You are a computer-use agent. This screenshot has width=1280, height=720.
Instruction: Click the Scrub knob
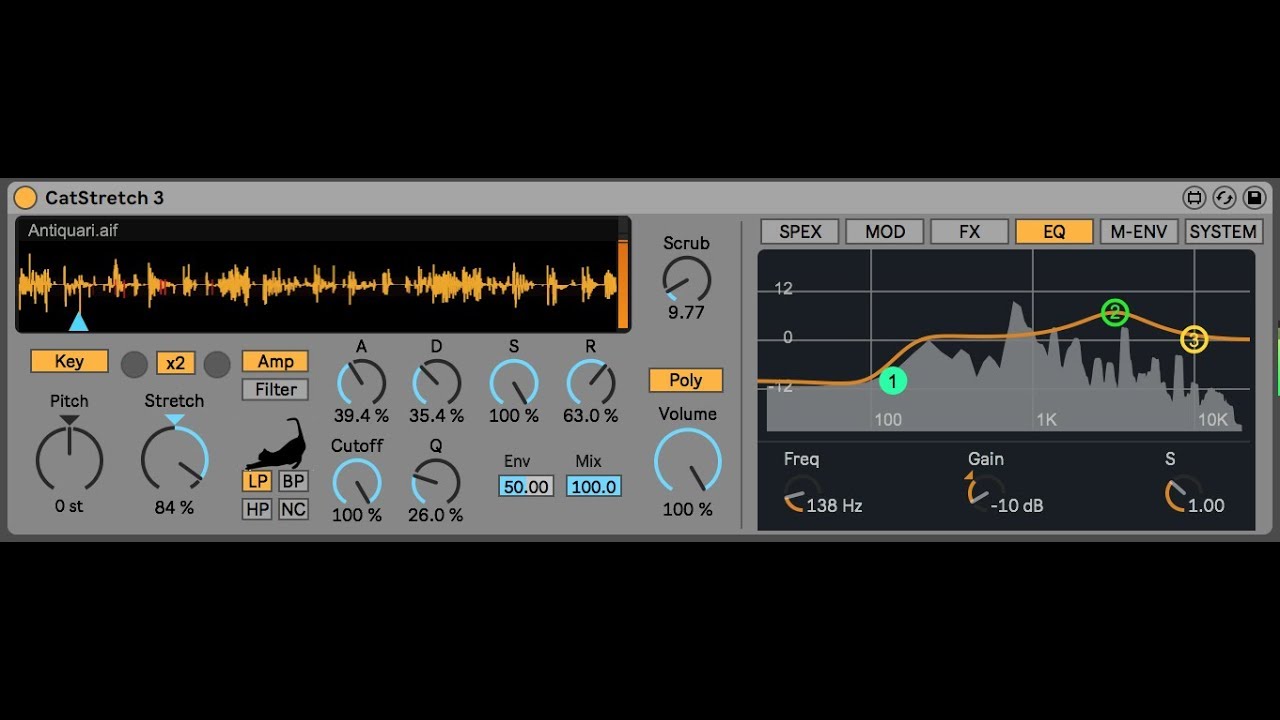[687, 279]
